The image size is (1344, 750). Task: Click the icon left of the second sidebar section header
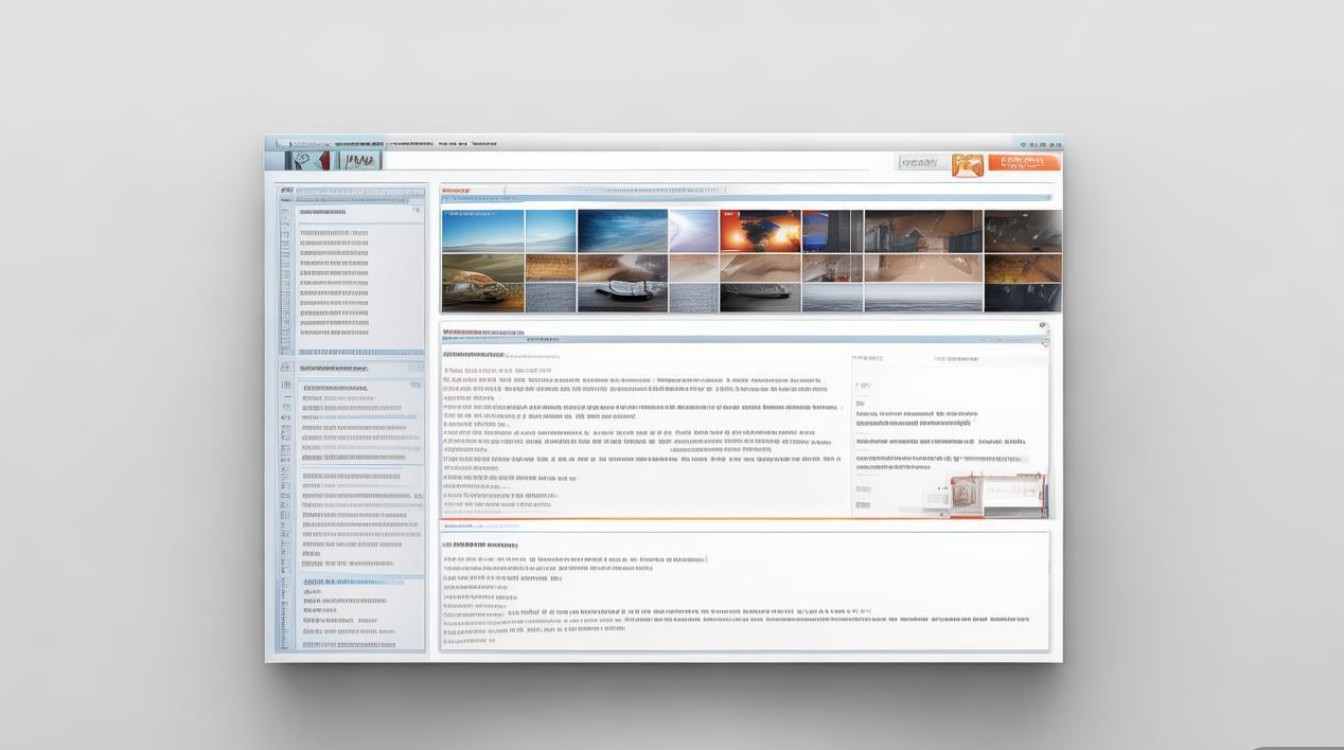click(x=286, y=368)
